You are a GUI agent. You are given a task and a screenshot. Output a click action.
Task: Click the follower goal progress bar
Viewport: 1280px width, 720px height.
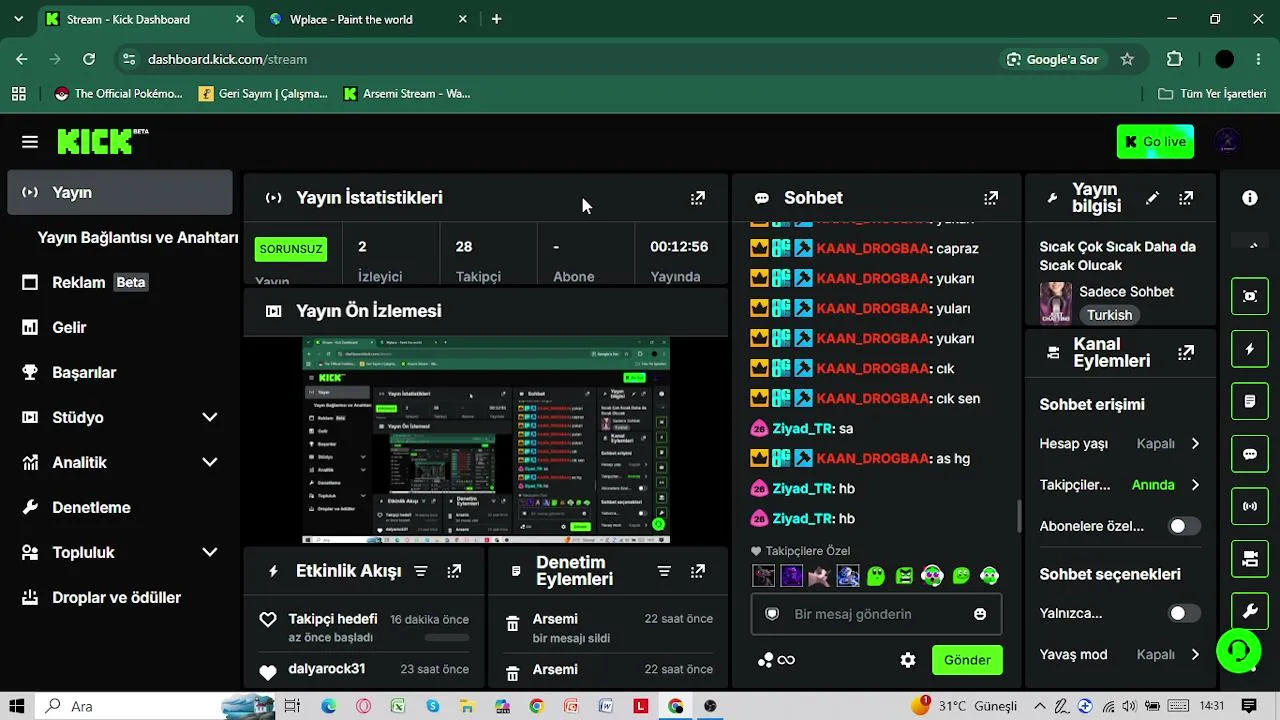pyautogui.click(x=447, y=637)
